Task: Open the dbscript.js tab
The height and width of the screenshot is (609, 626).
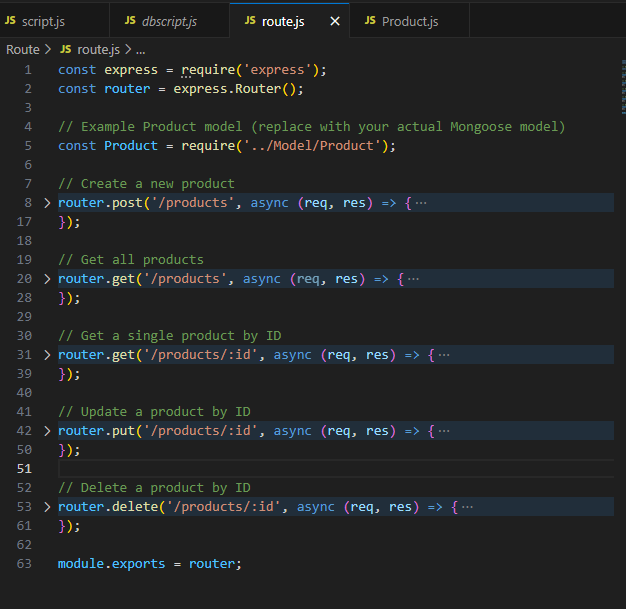Action: (170, 21)
